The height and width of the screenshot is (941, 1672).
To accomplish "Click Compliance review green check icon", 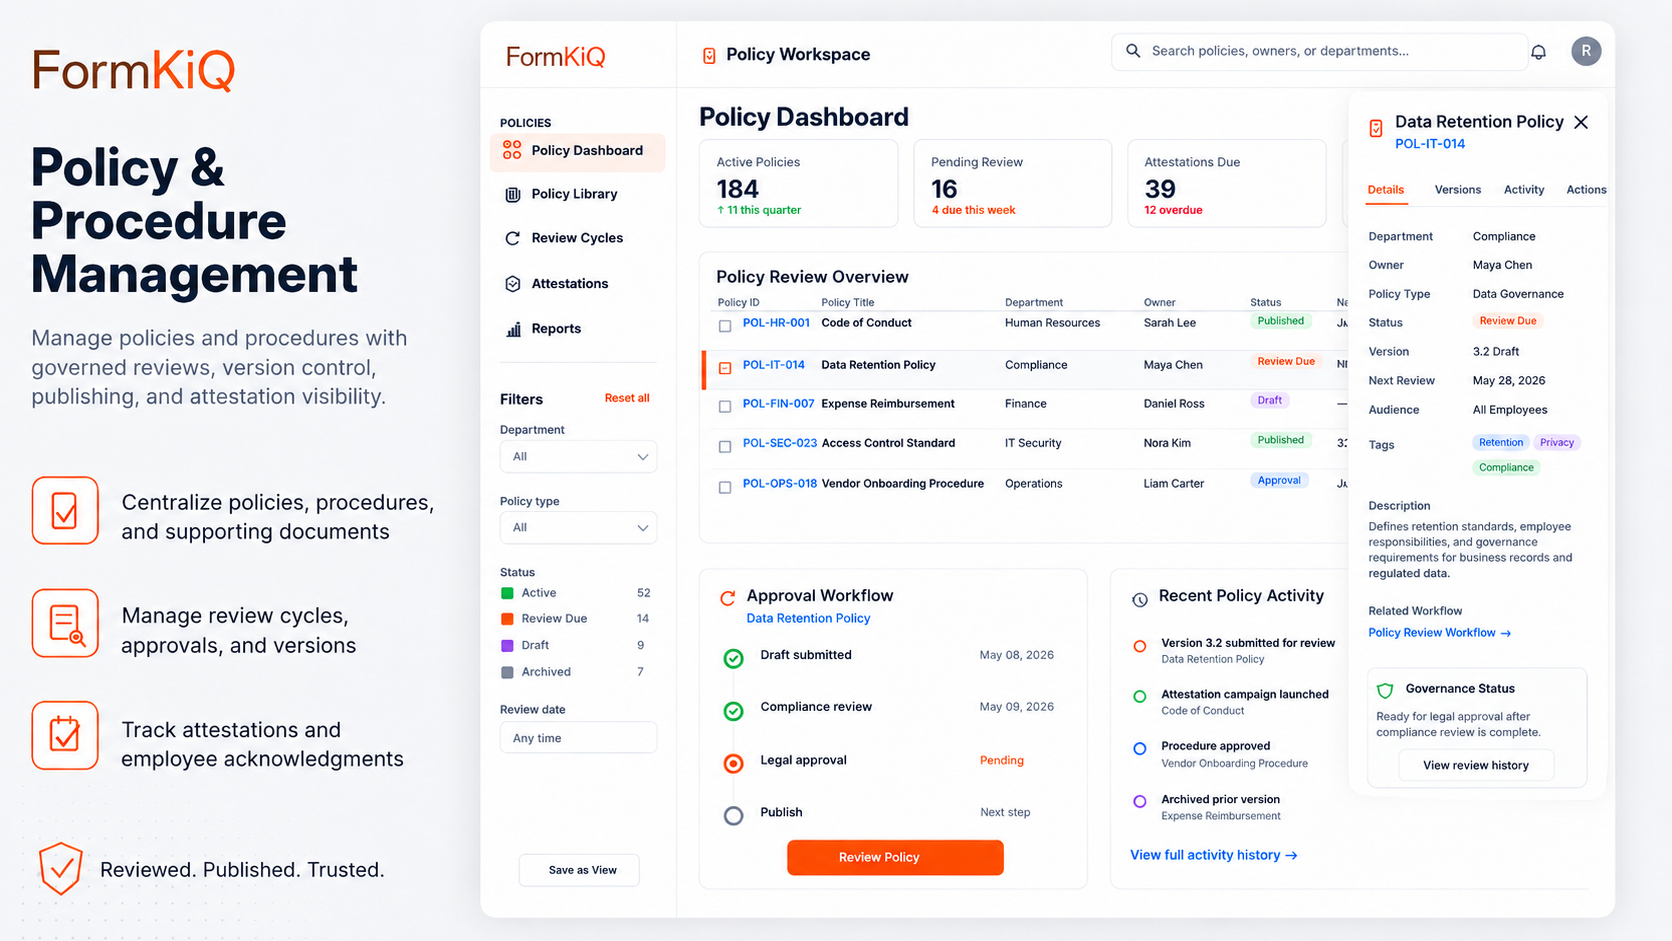I will [x=733, y=711].
